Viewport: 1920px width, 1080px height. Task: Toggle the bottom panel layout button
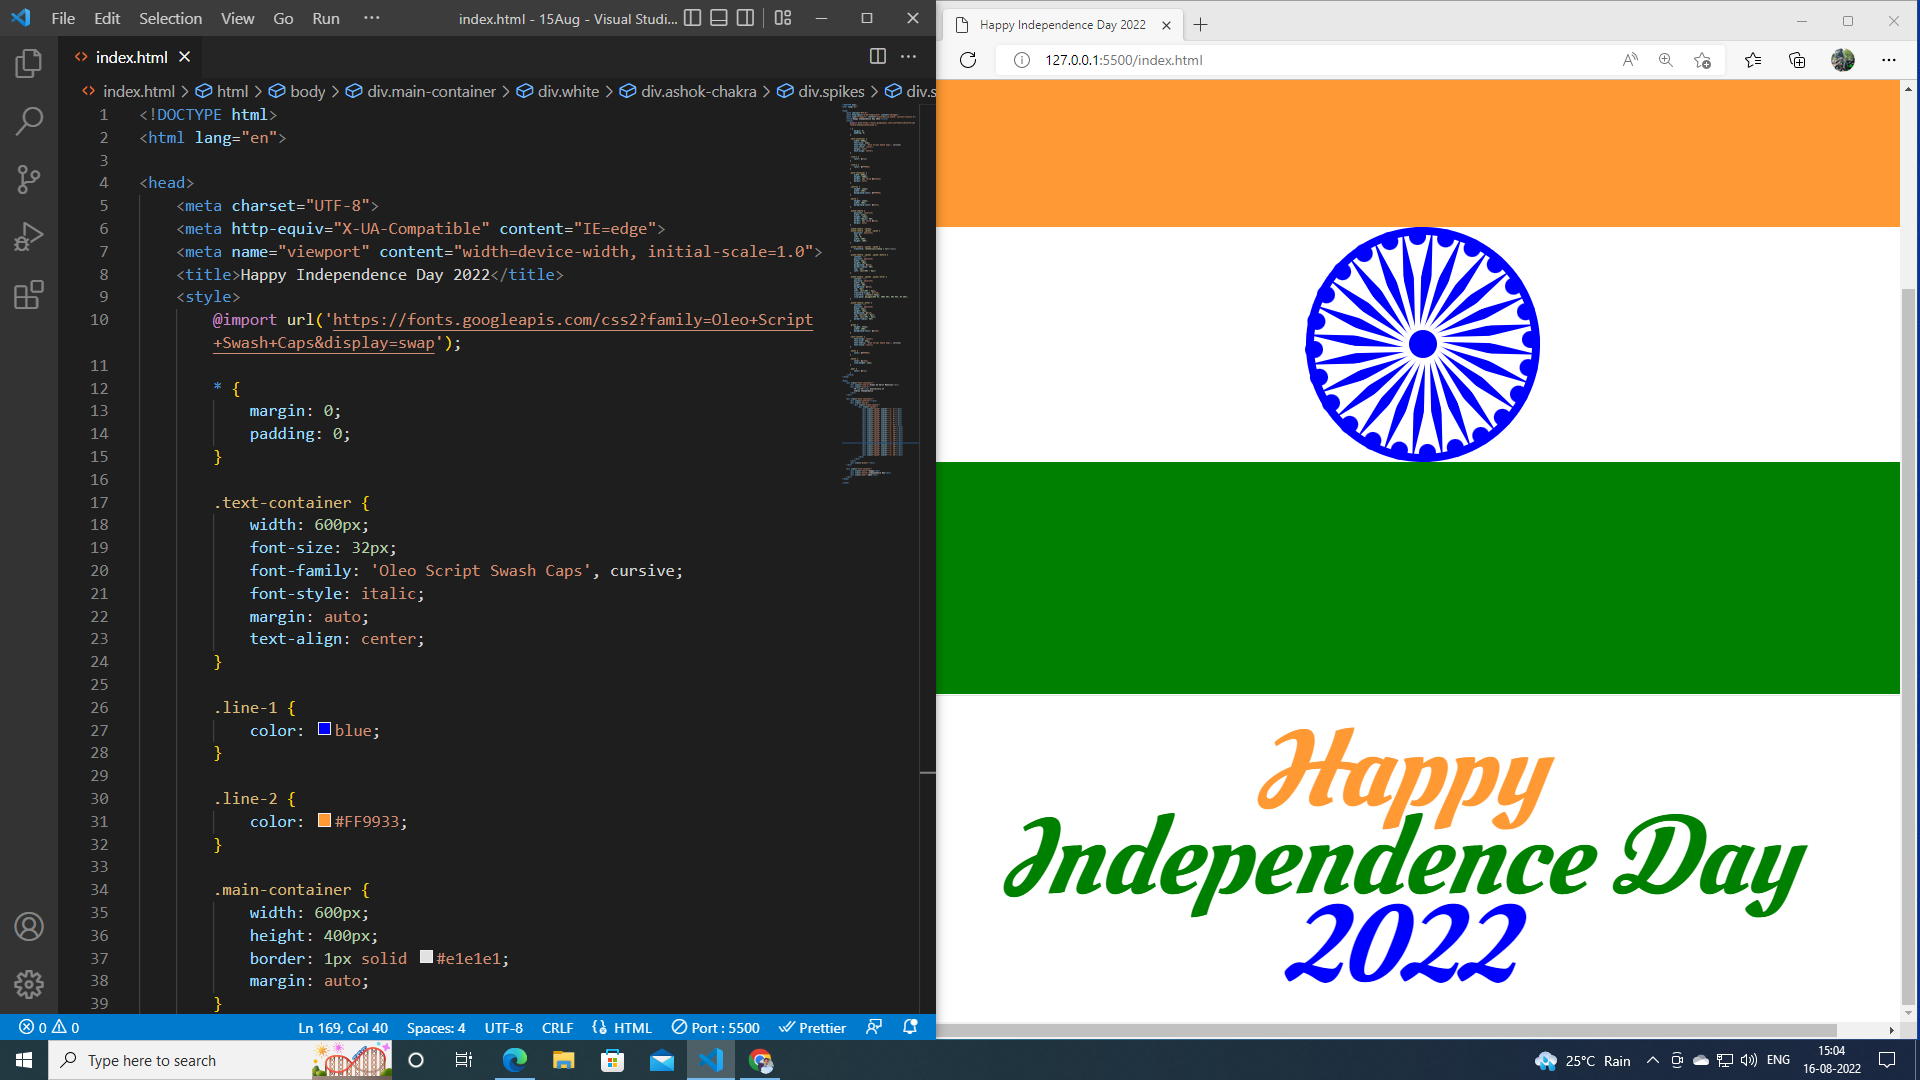coord(719,18)
